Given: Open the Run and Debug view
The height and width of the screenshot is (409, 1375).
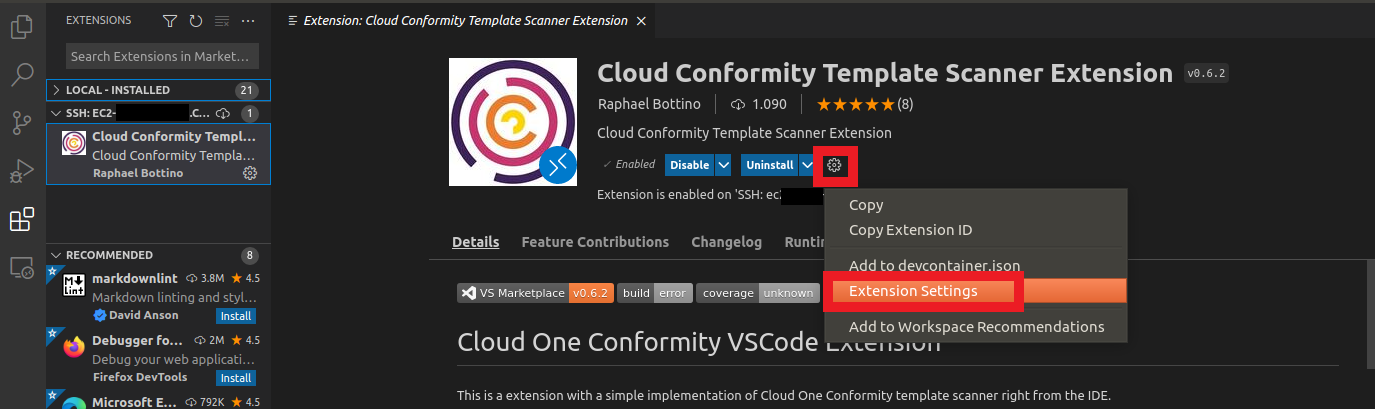Looking at the screenshot, I should pos(22,171).
